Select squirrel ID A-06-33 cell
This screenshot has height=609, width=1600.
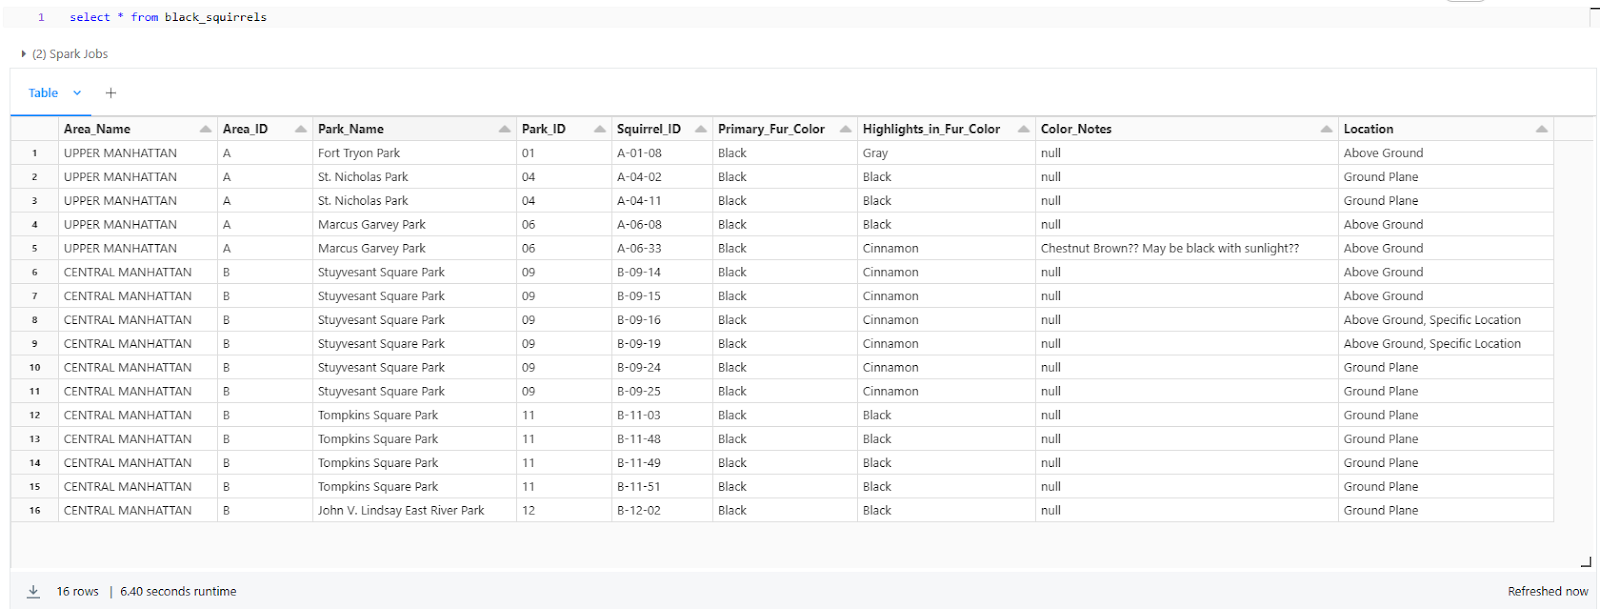coord(662,248)
